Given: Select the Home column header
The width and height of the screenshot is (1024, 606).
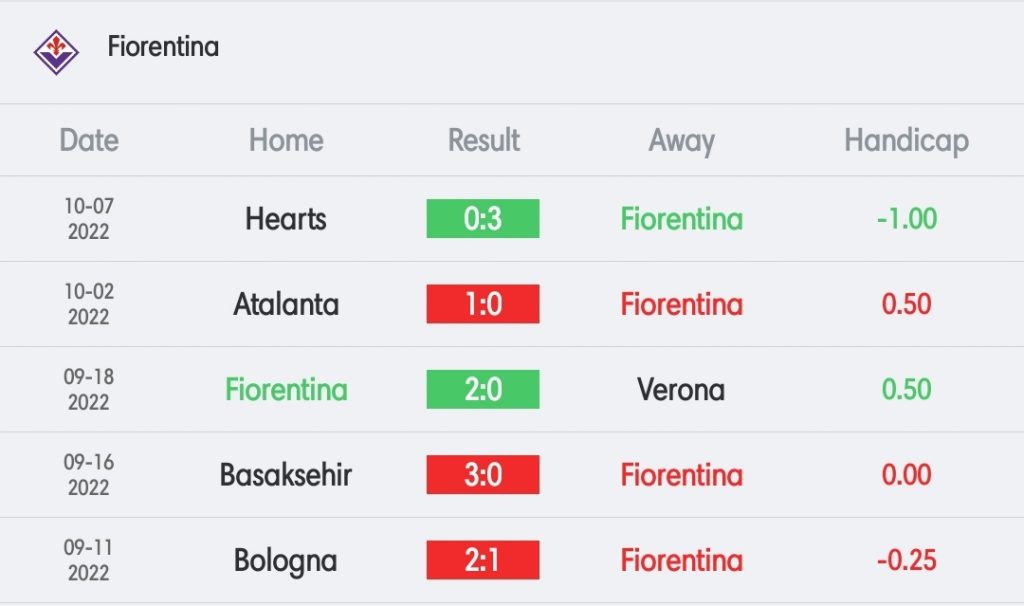Looking at the screenshot, I should point(286,140).
